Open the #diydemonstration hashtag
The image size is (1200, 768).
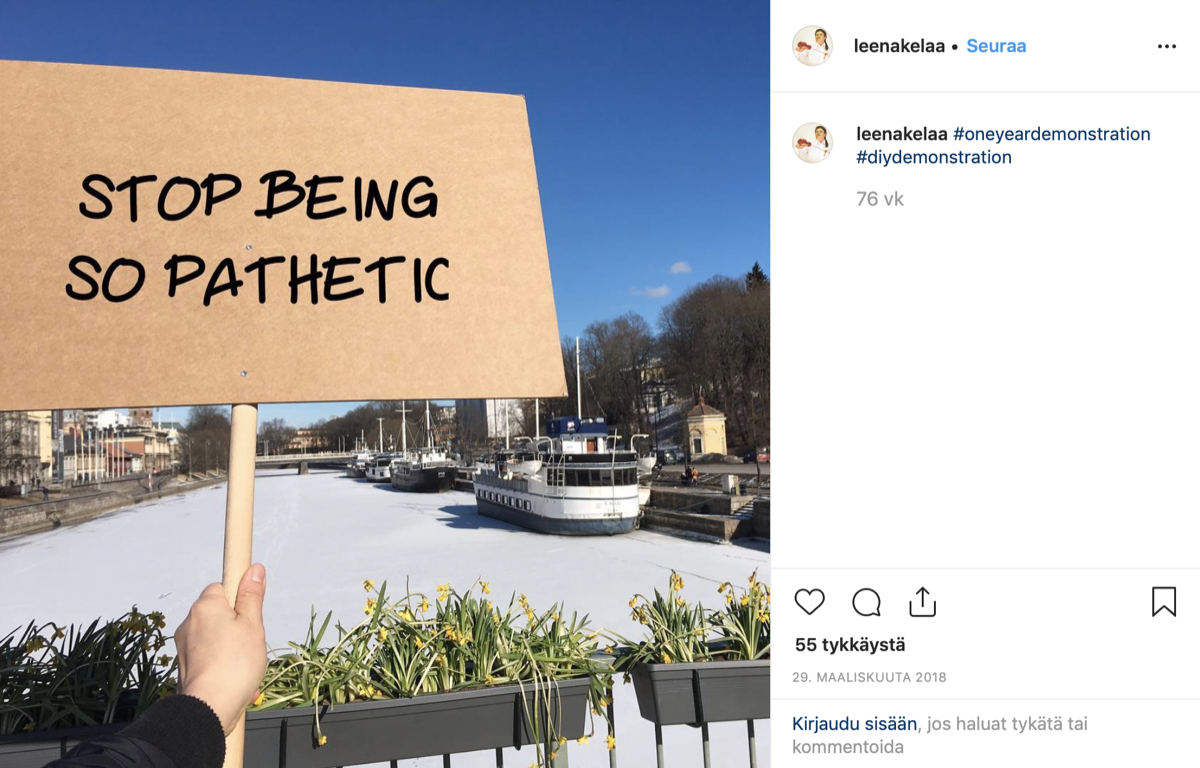coord(934,157)
